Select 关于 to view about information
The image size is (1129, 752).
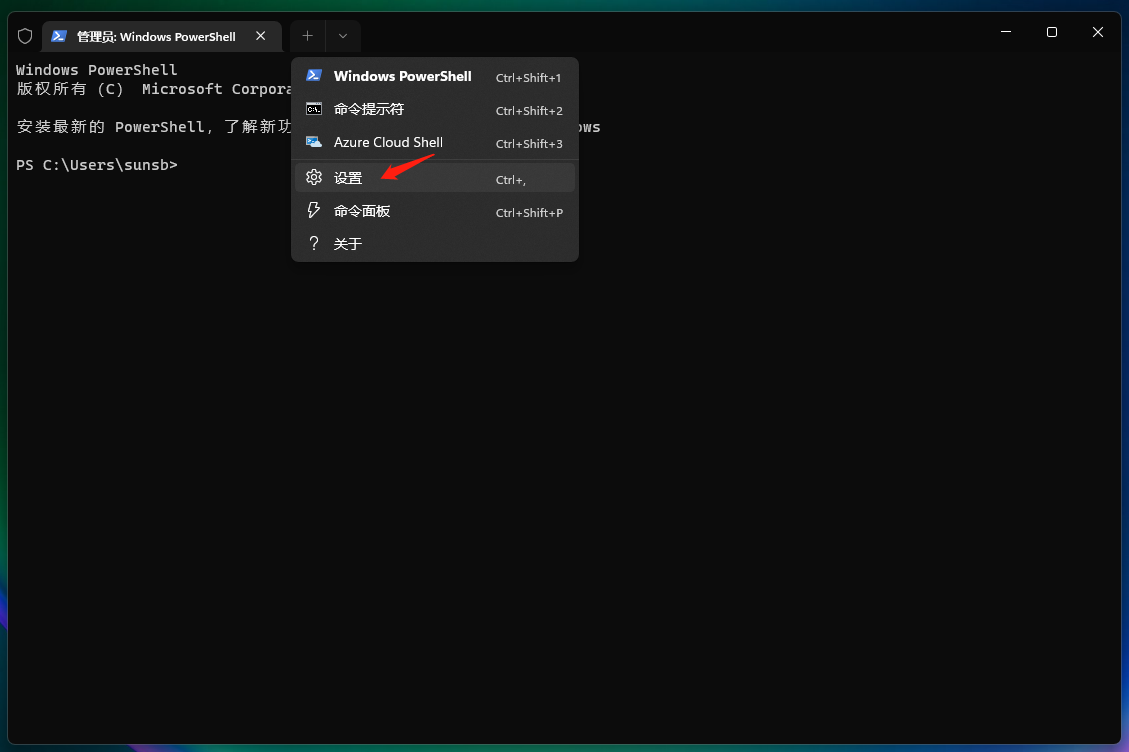345,243
